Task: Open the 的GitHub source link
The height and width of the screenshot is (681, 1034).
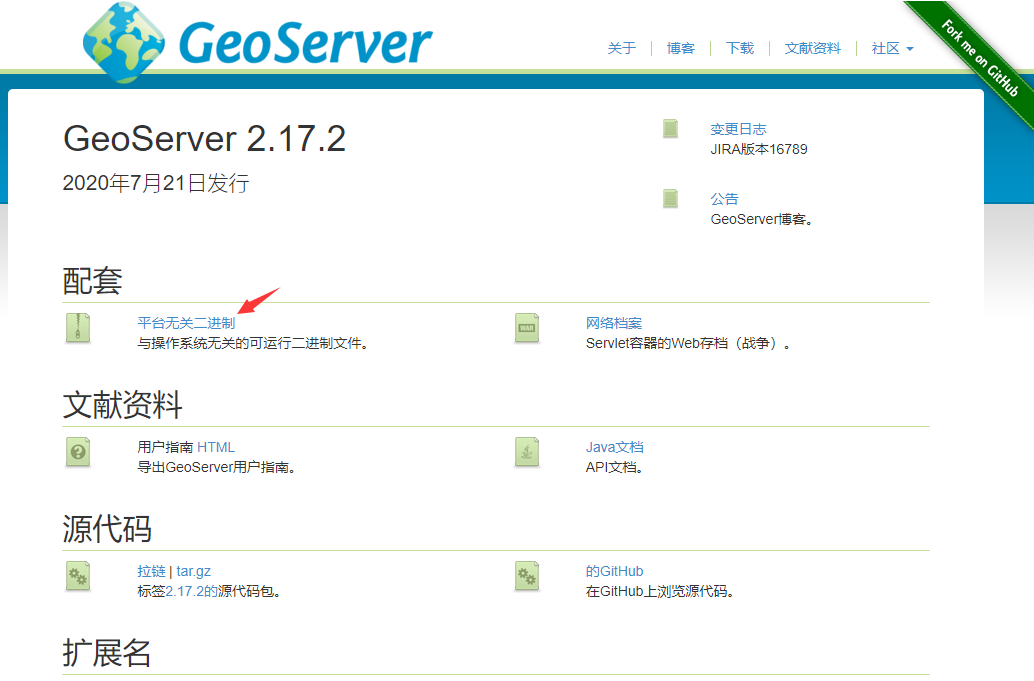Action: tap(615, 571)
